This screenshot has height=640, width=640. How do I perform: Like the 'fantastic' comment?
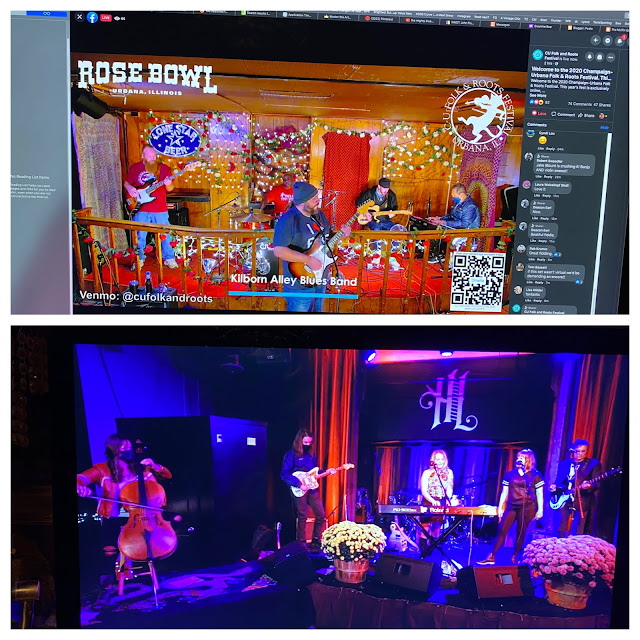529,300
